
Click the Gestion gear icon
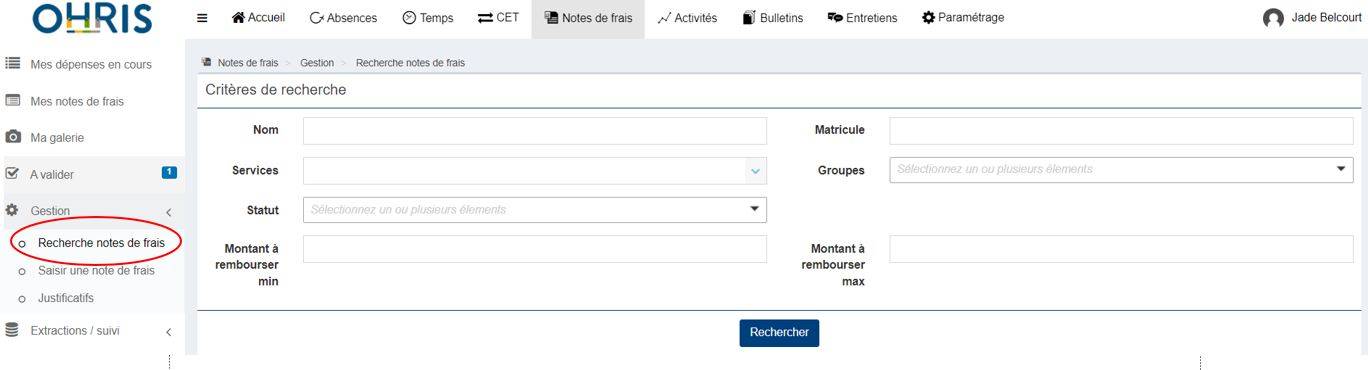[13, 210]
